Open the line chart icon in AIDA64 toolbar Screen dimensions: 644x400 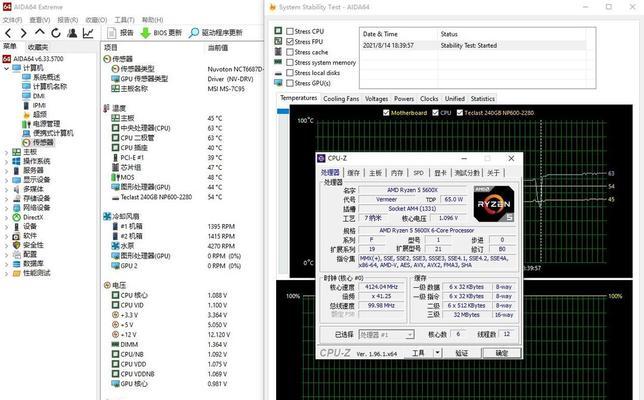[88, 33]
